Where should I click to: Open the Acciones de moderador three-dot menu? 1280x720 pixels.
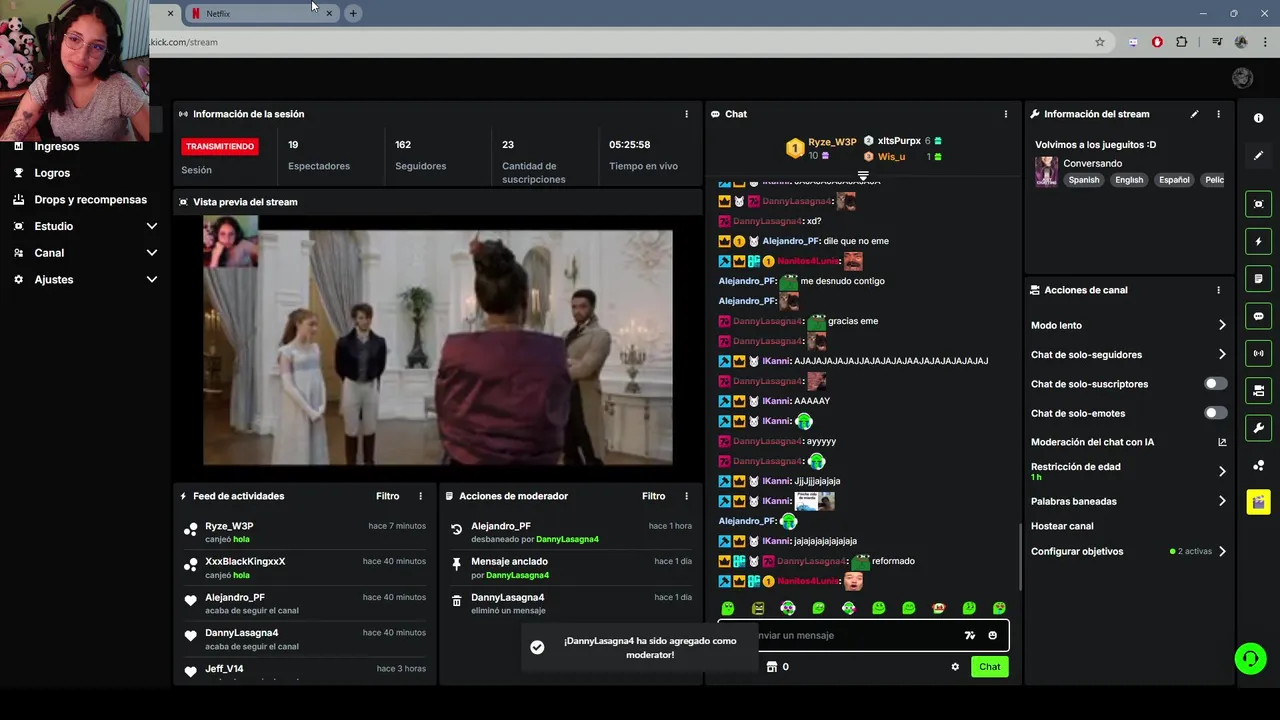pyautogui.click(x=686, y=496)
